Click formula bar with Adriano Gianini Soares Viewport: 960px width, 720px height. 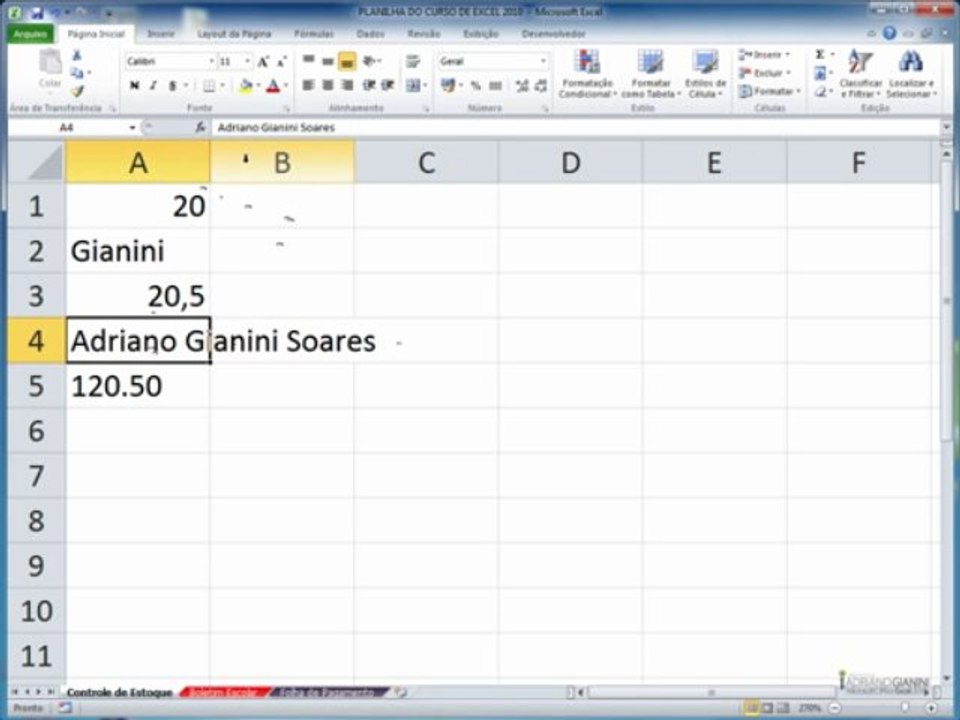[576, 127]
